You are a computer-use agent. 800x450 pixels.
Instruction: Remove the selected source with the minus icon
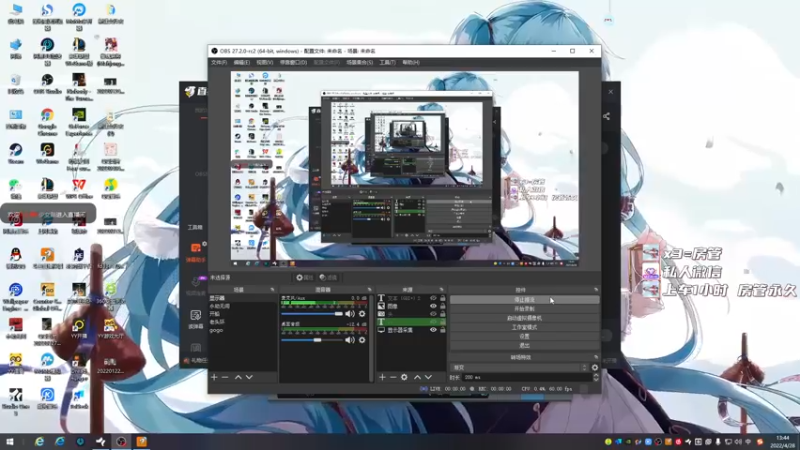393,377
